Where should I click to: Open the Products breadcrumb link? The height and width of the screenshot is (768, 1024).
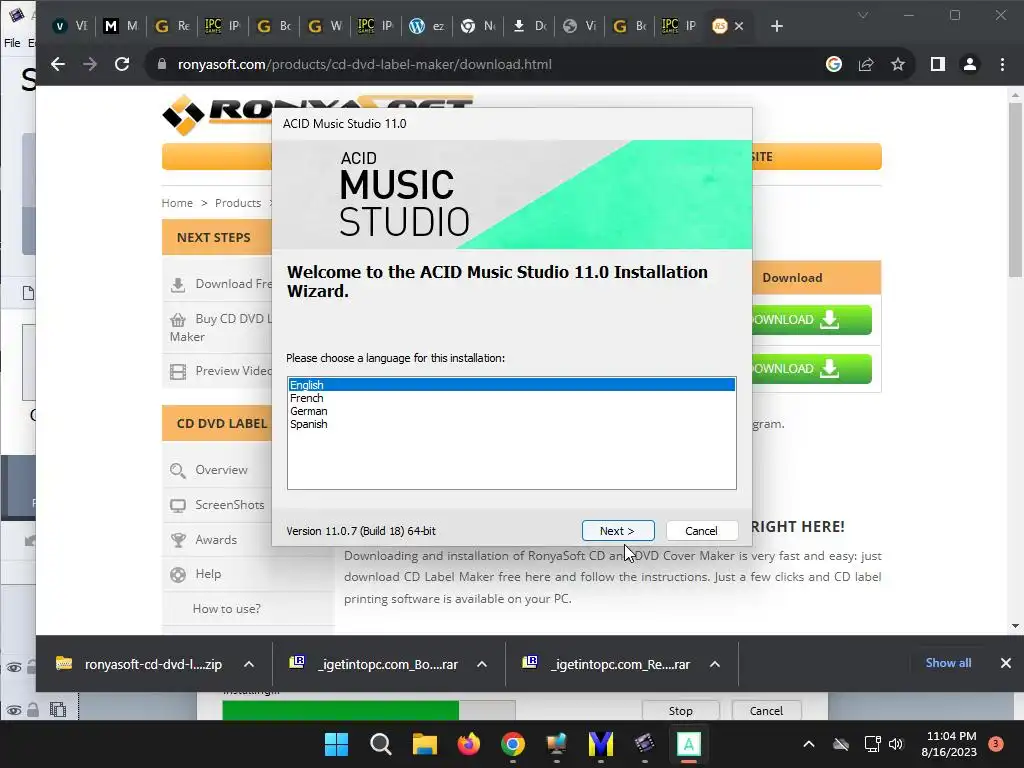238,203
